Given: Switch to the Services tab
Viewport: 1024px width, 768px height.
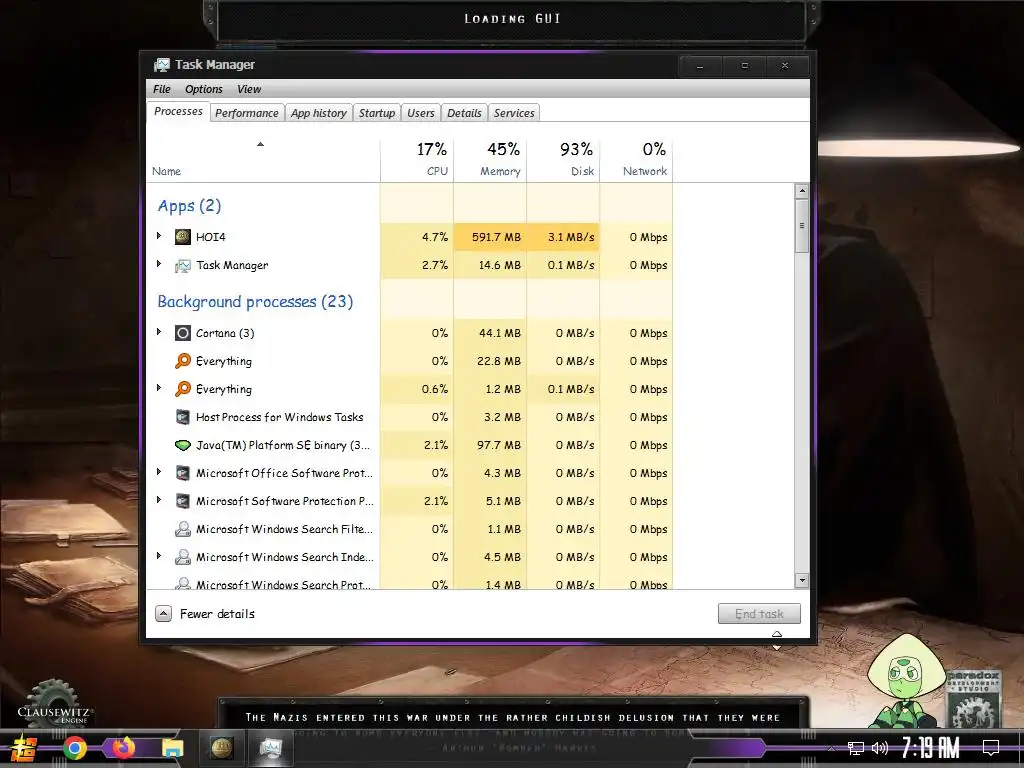Looking at the screenshot, I should [514, 113].
